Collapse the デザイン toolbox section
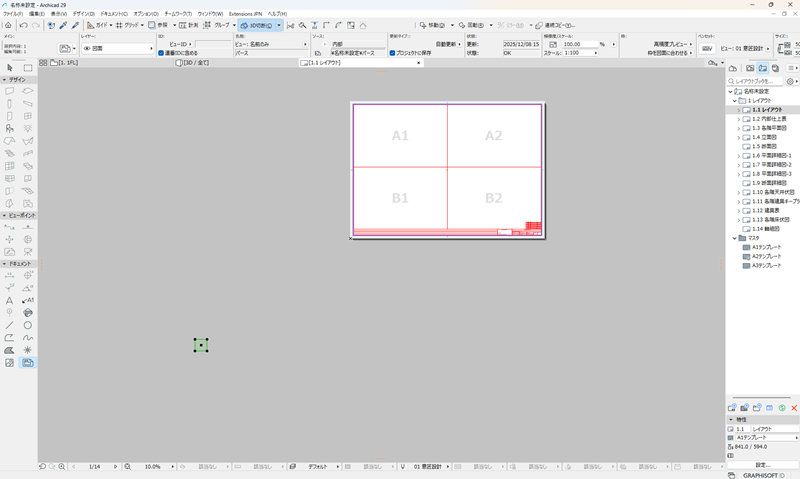 click(x=5, y=80)
